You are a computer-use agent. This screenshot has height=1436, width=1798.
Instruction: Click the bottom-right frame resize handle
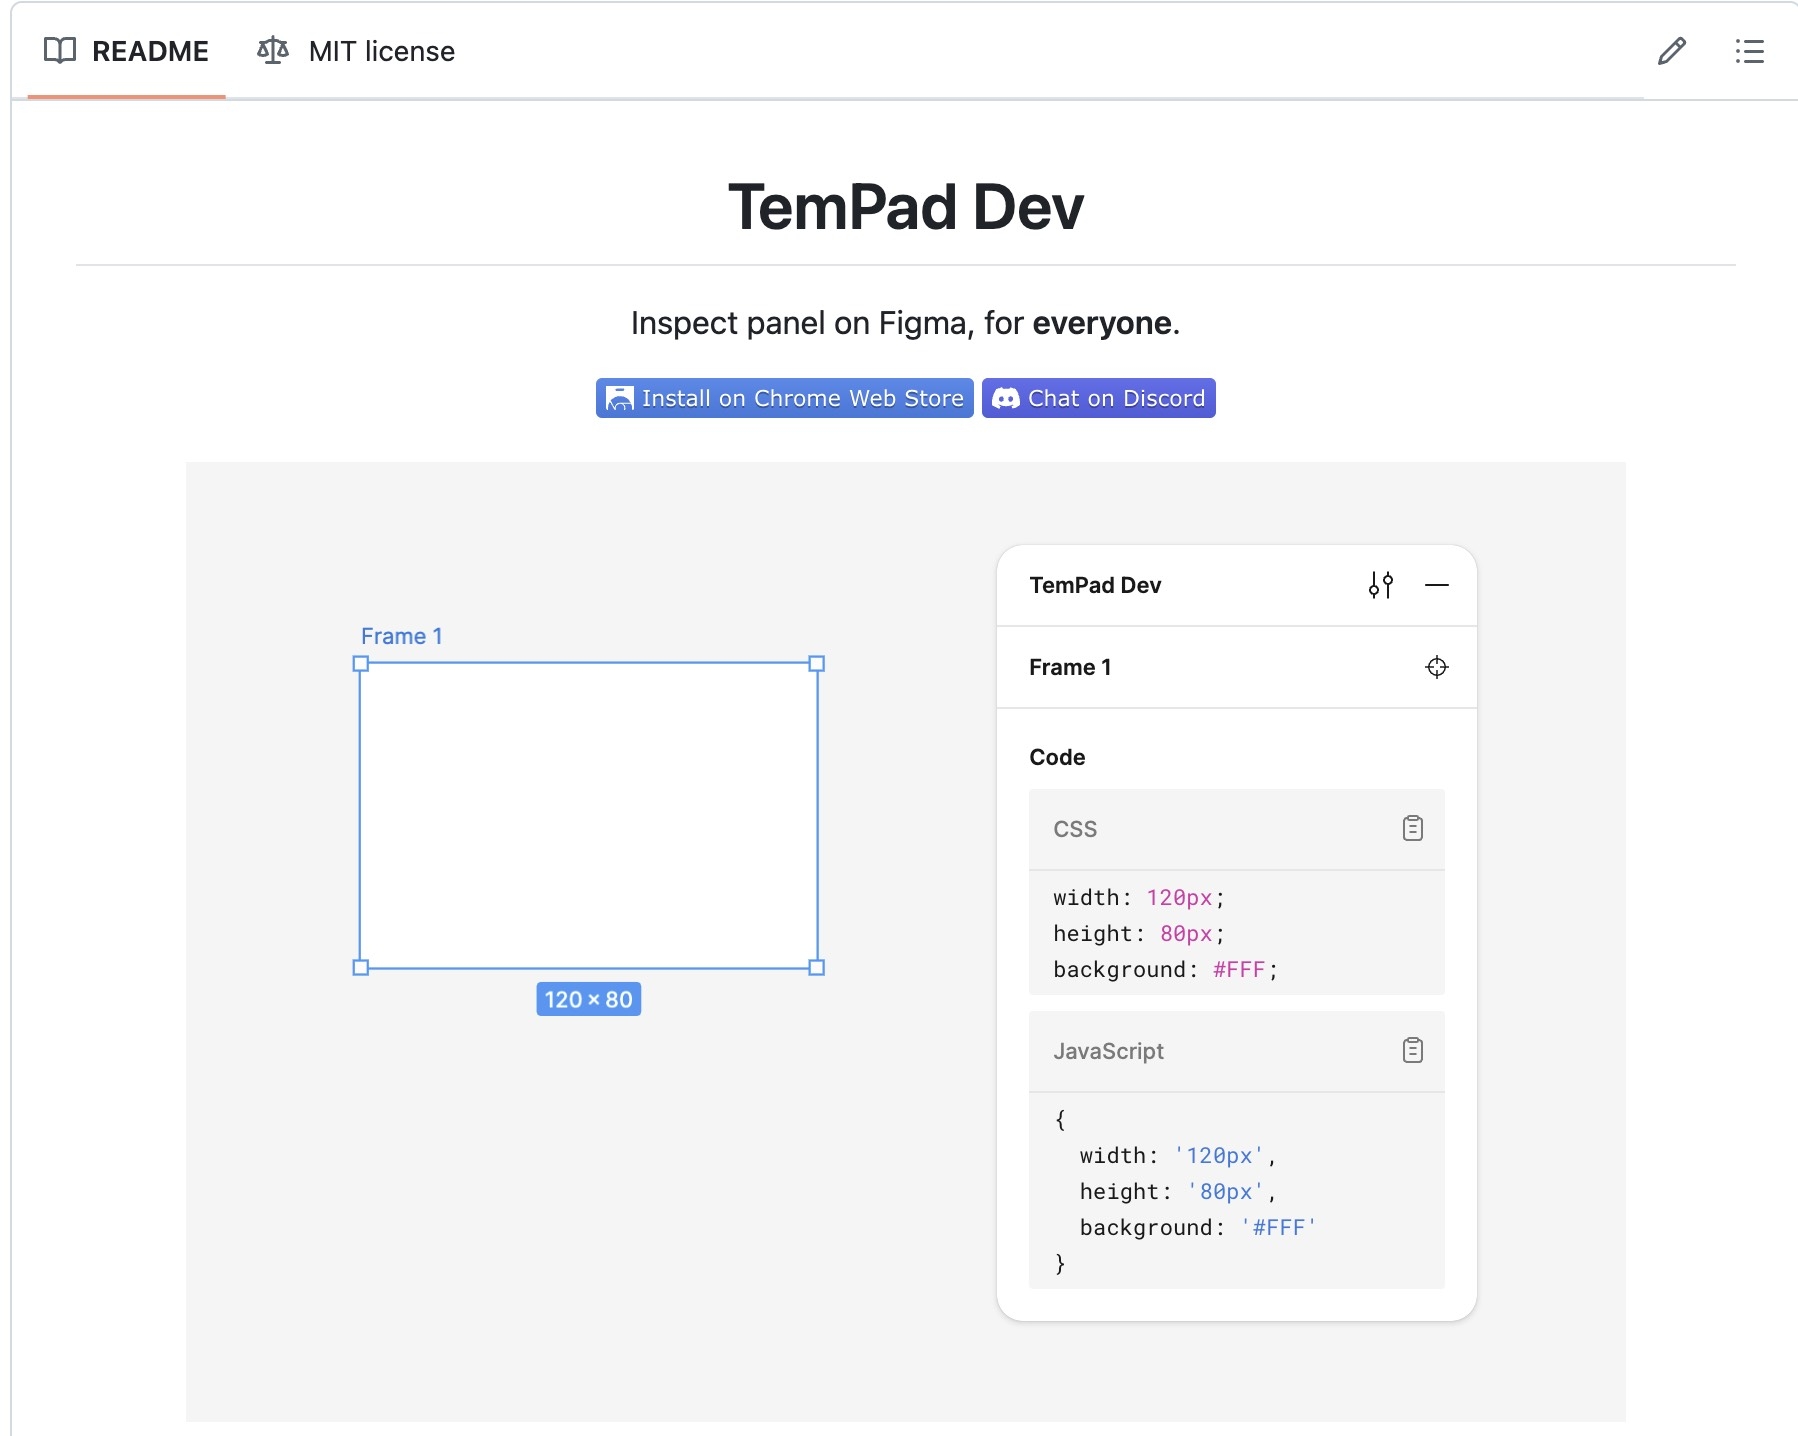[x=817, y=967]
